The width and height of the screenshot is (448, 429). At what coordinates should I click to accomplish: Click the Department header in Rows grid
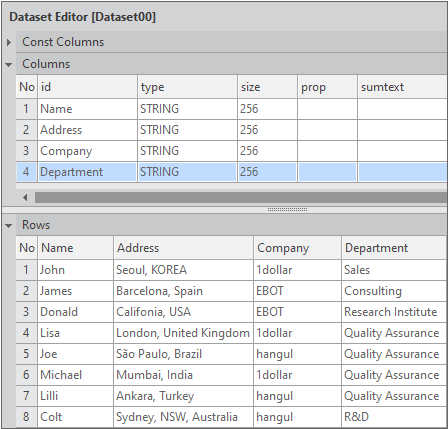394,248
